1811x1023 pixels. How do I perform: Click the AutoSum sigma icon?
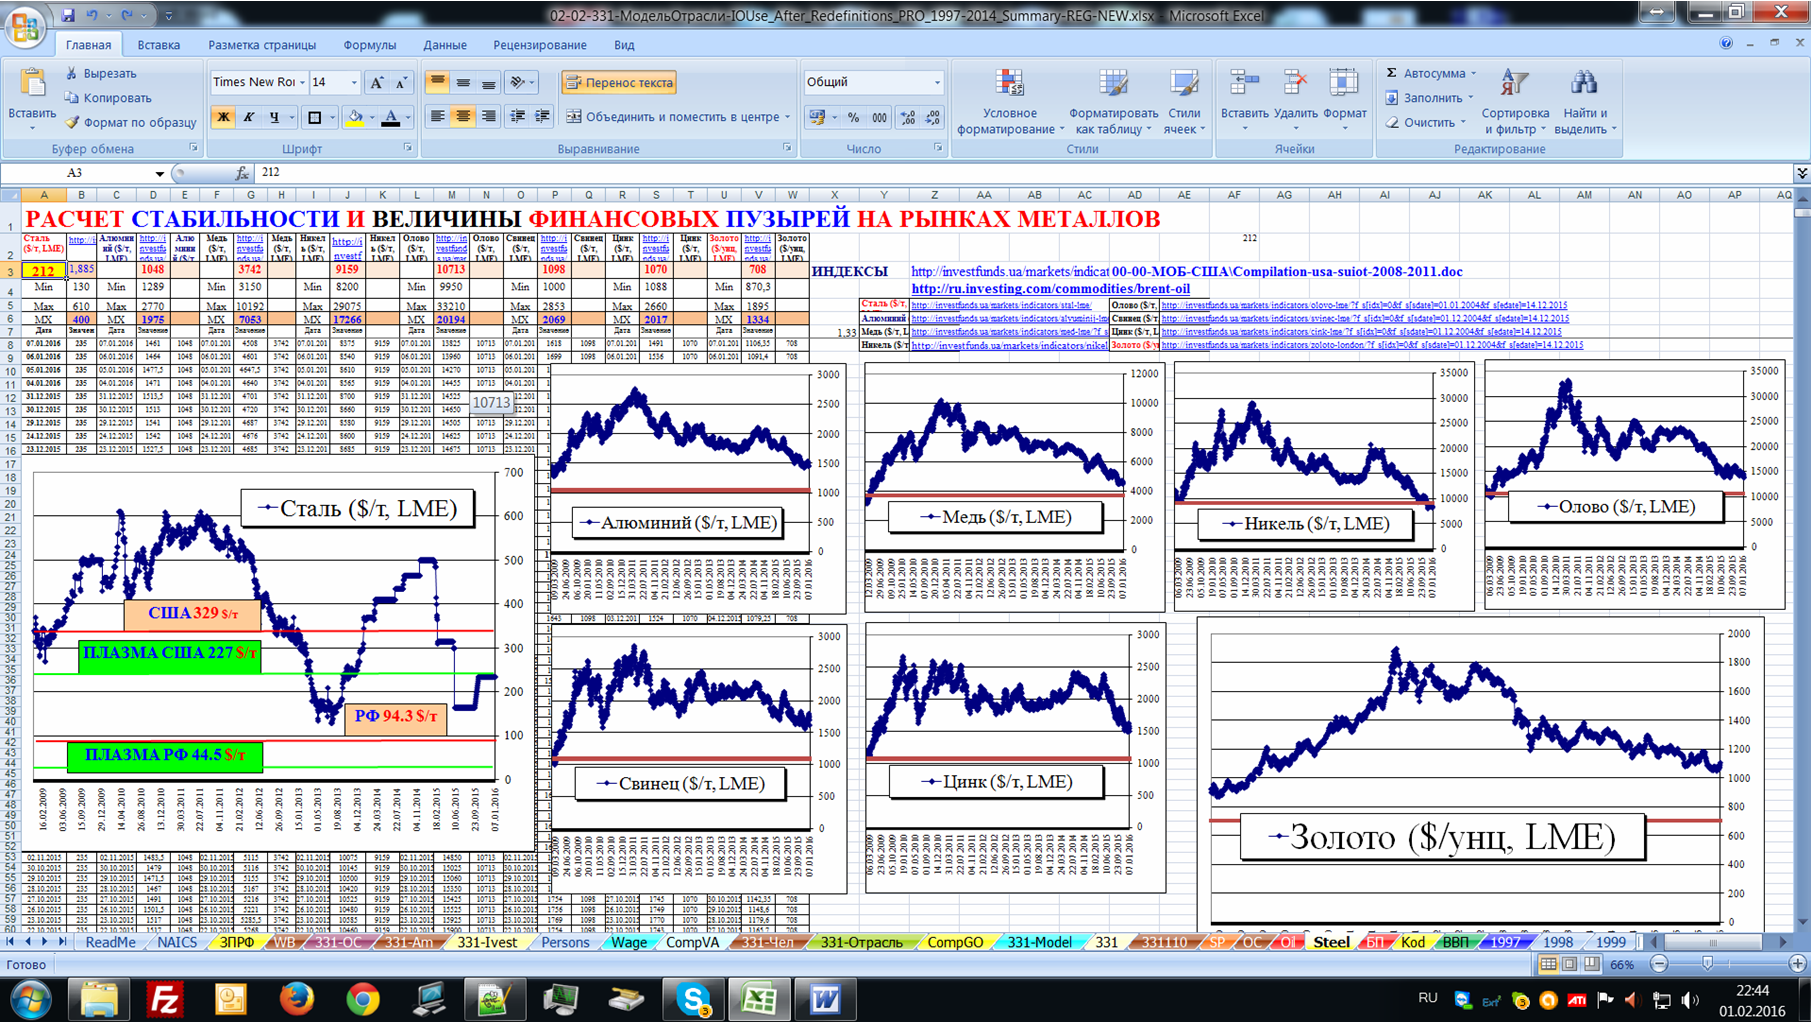coord(1391,73)
